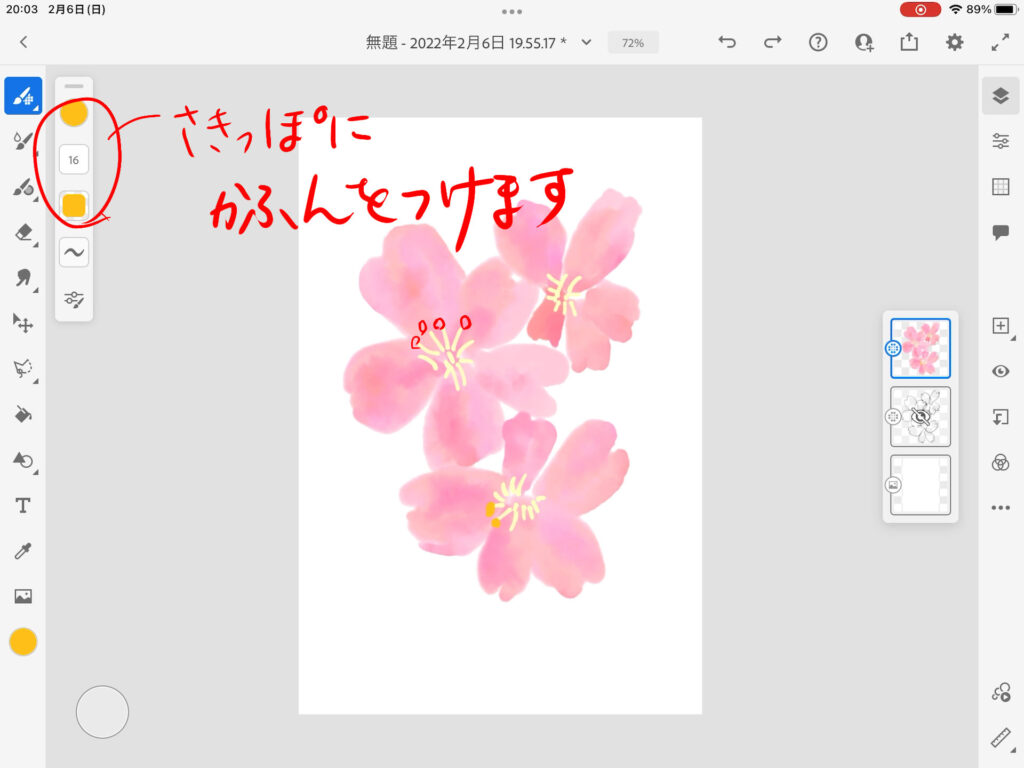The height and width of the screenshot is (768, 1024).
Task: Open the yellow foreground color swatch
Action: tap(23, 642)
